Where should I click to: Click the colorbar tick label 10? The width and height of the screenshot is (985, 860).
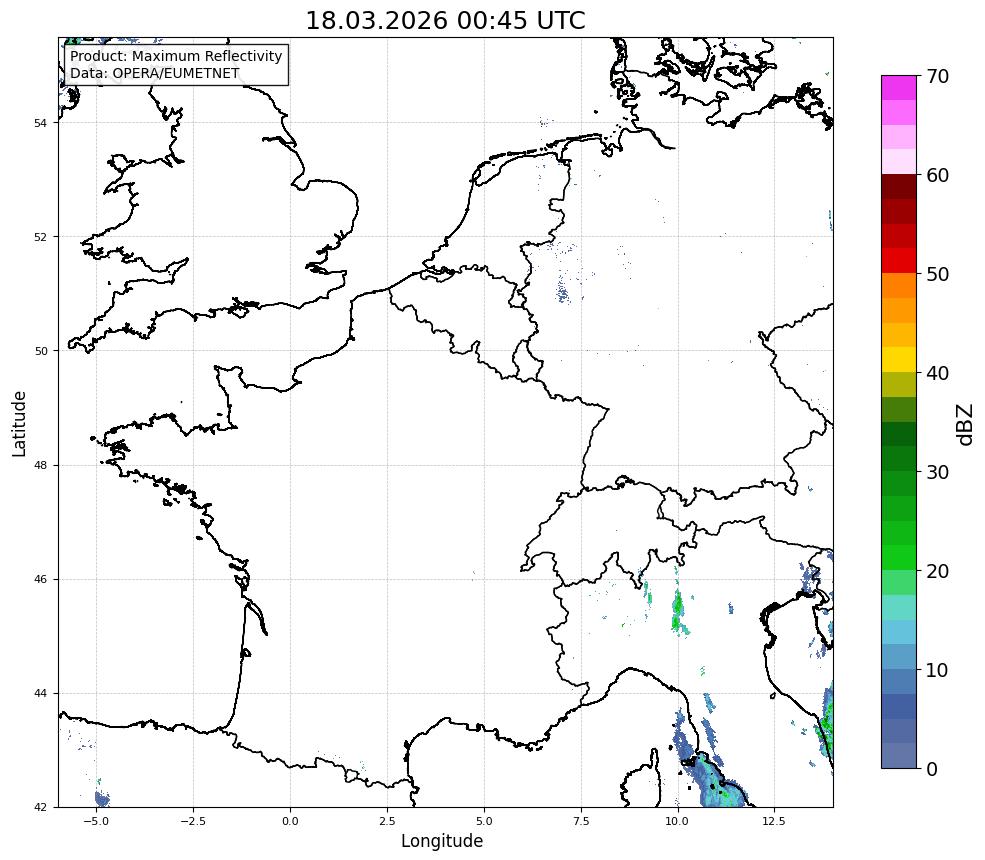[x=937, y=670]
